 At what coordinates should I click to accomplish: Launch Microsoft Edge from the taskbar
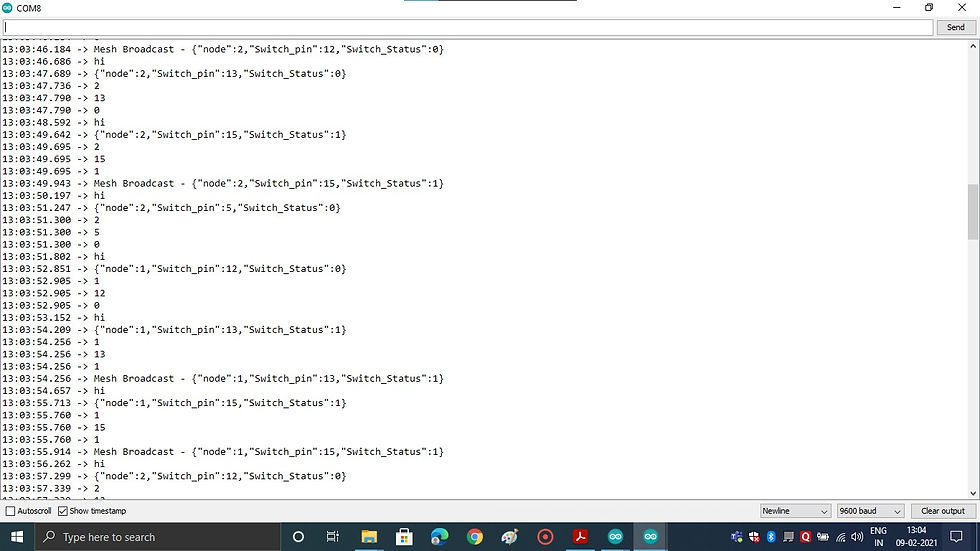click(439, 537)
